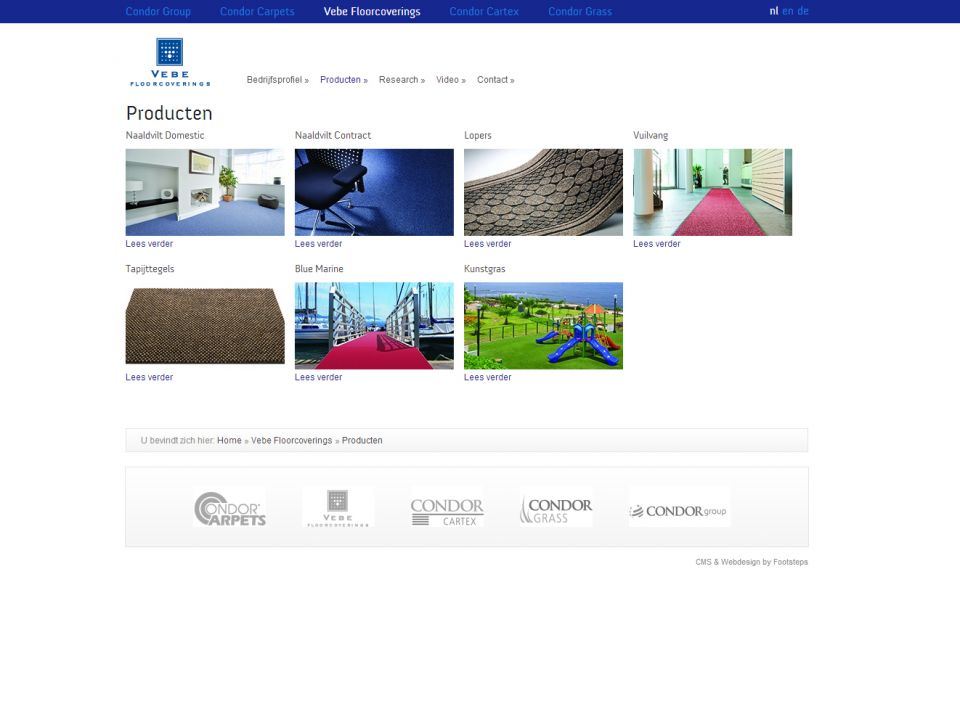Open the Condor Grass footer logo
The image size is (960, 704).
coord(556,508)
